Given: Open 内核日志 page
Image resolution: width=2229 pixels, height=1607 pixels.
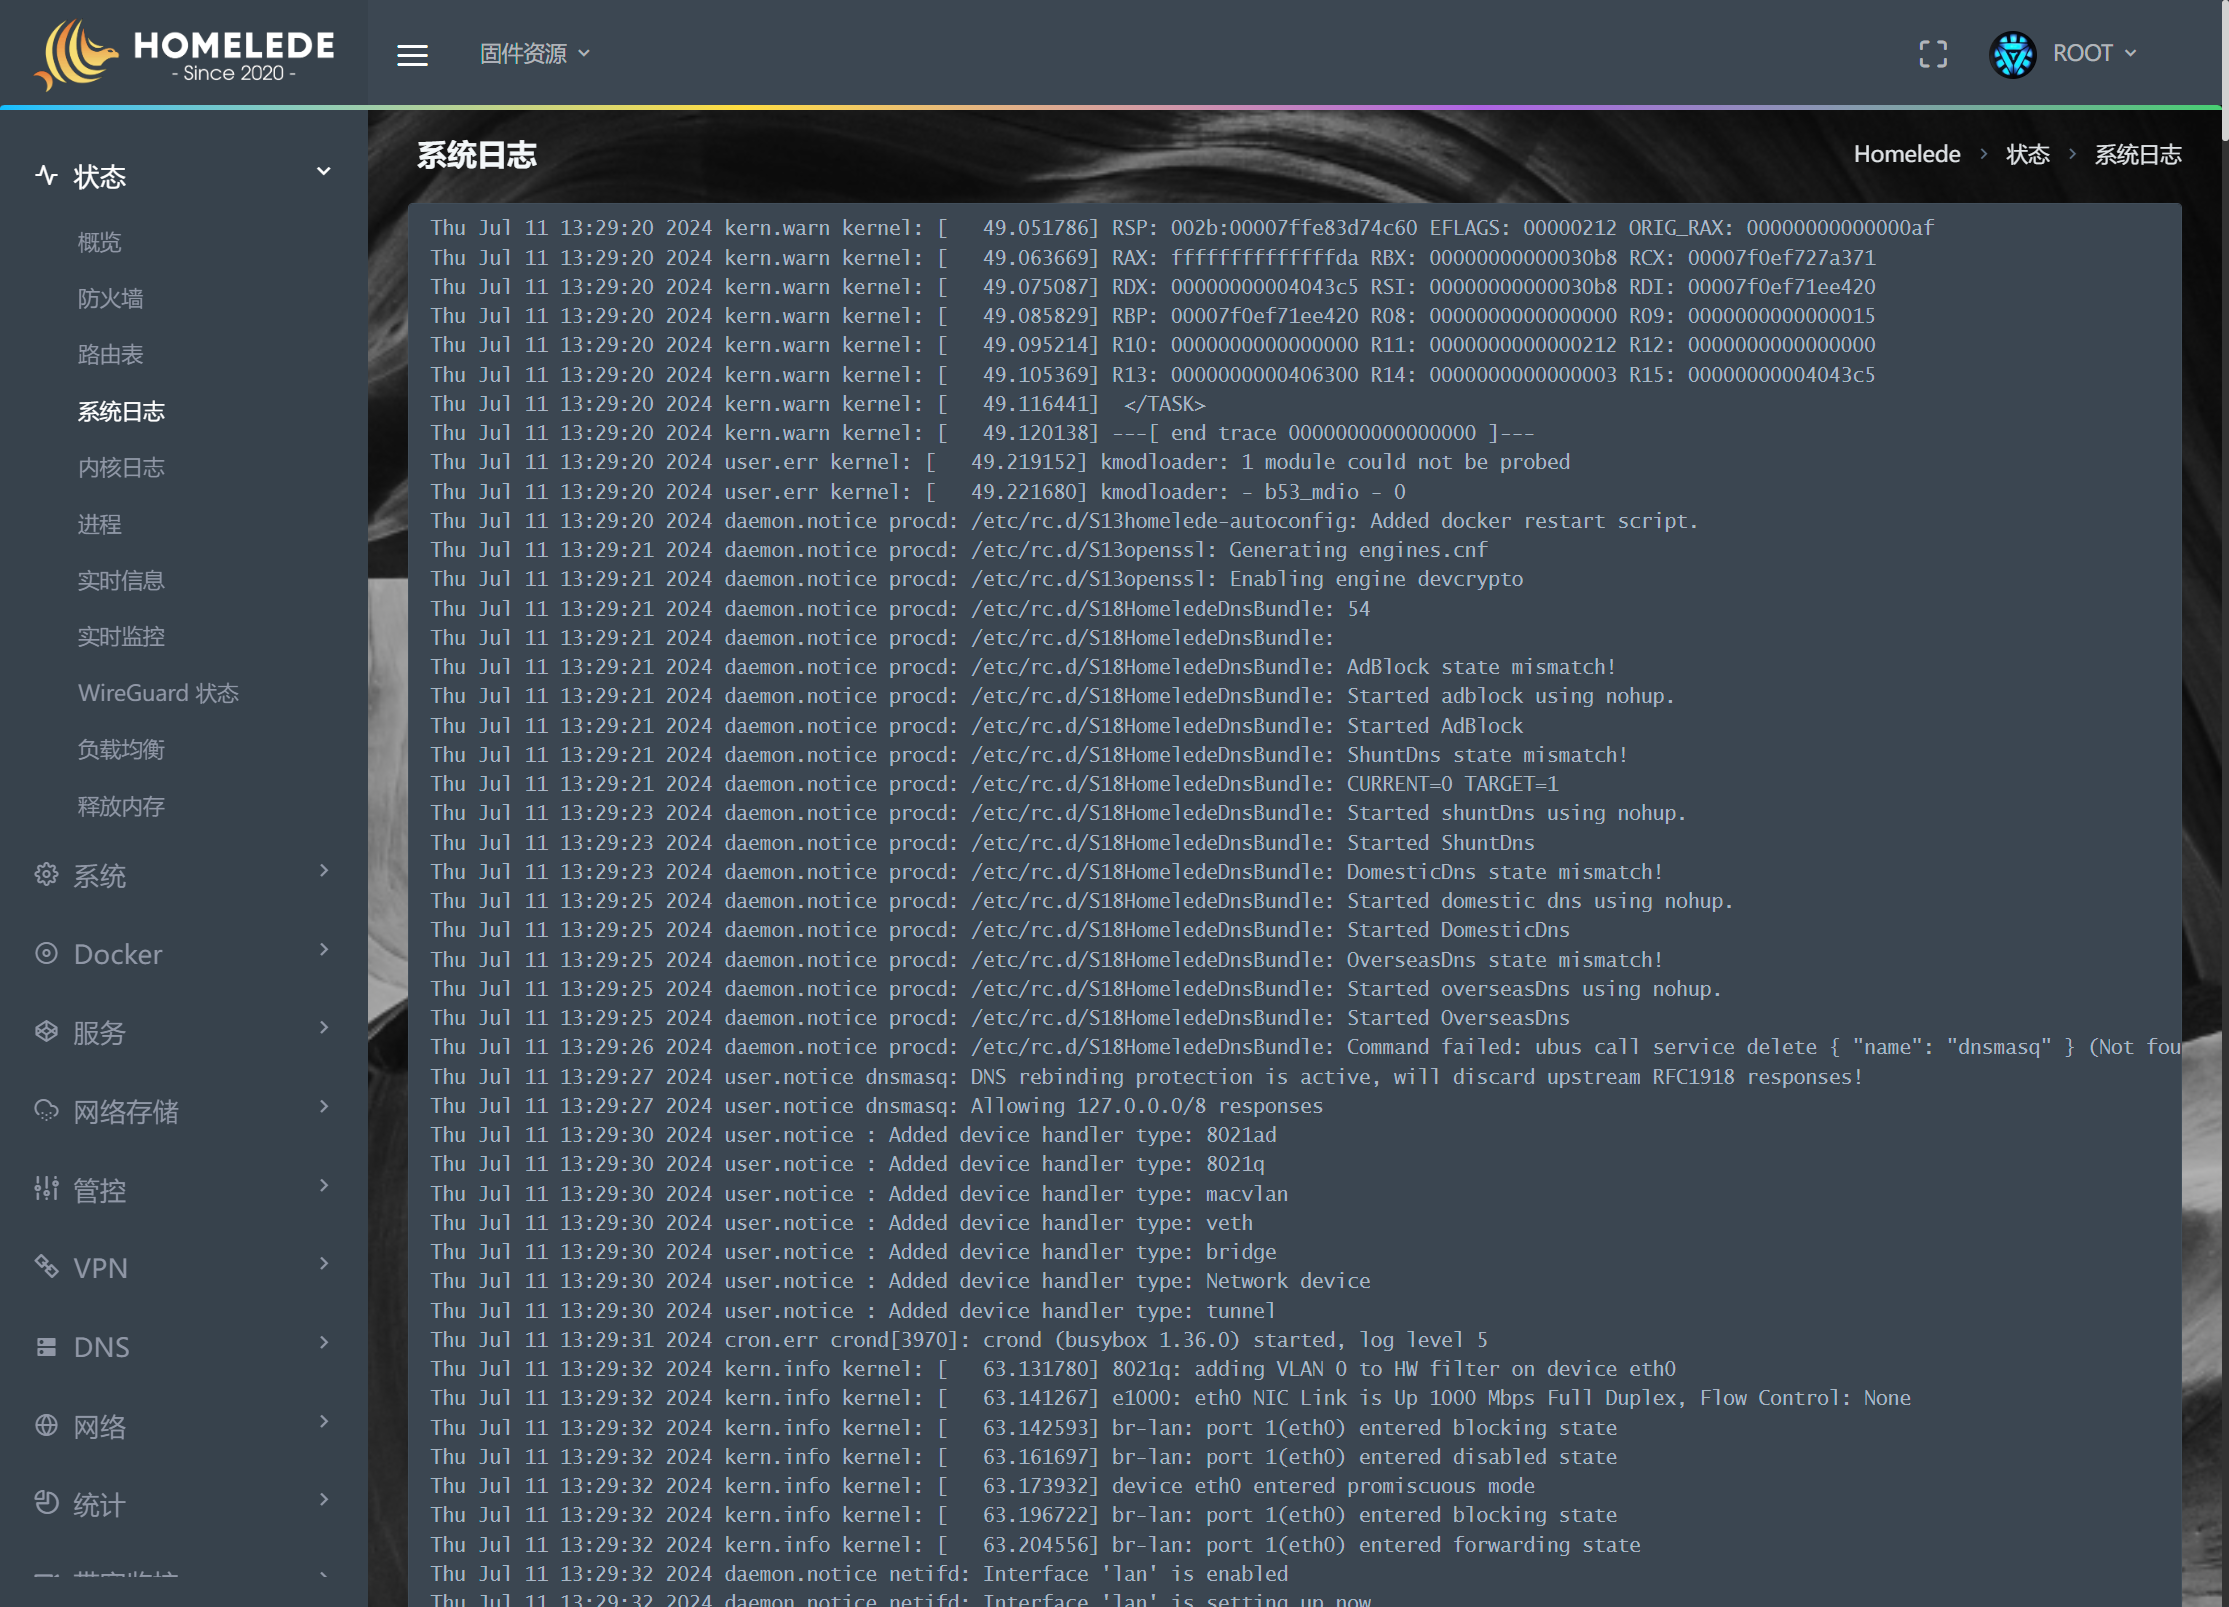Looking at the screenshot, I should pyautogui.click(x=121, y=467).
